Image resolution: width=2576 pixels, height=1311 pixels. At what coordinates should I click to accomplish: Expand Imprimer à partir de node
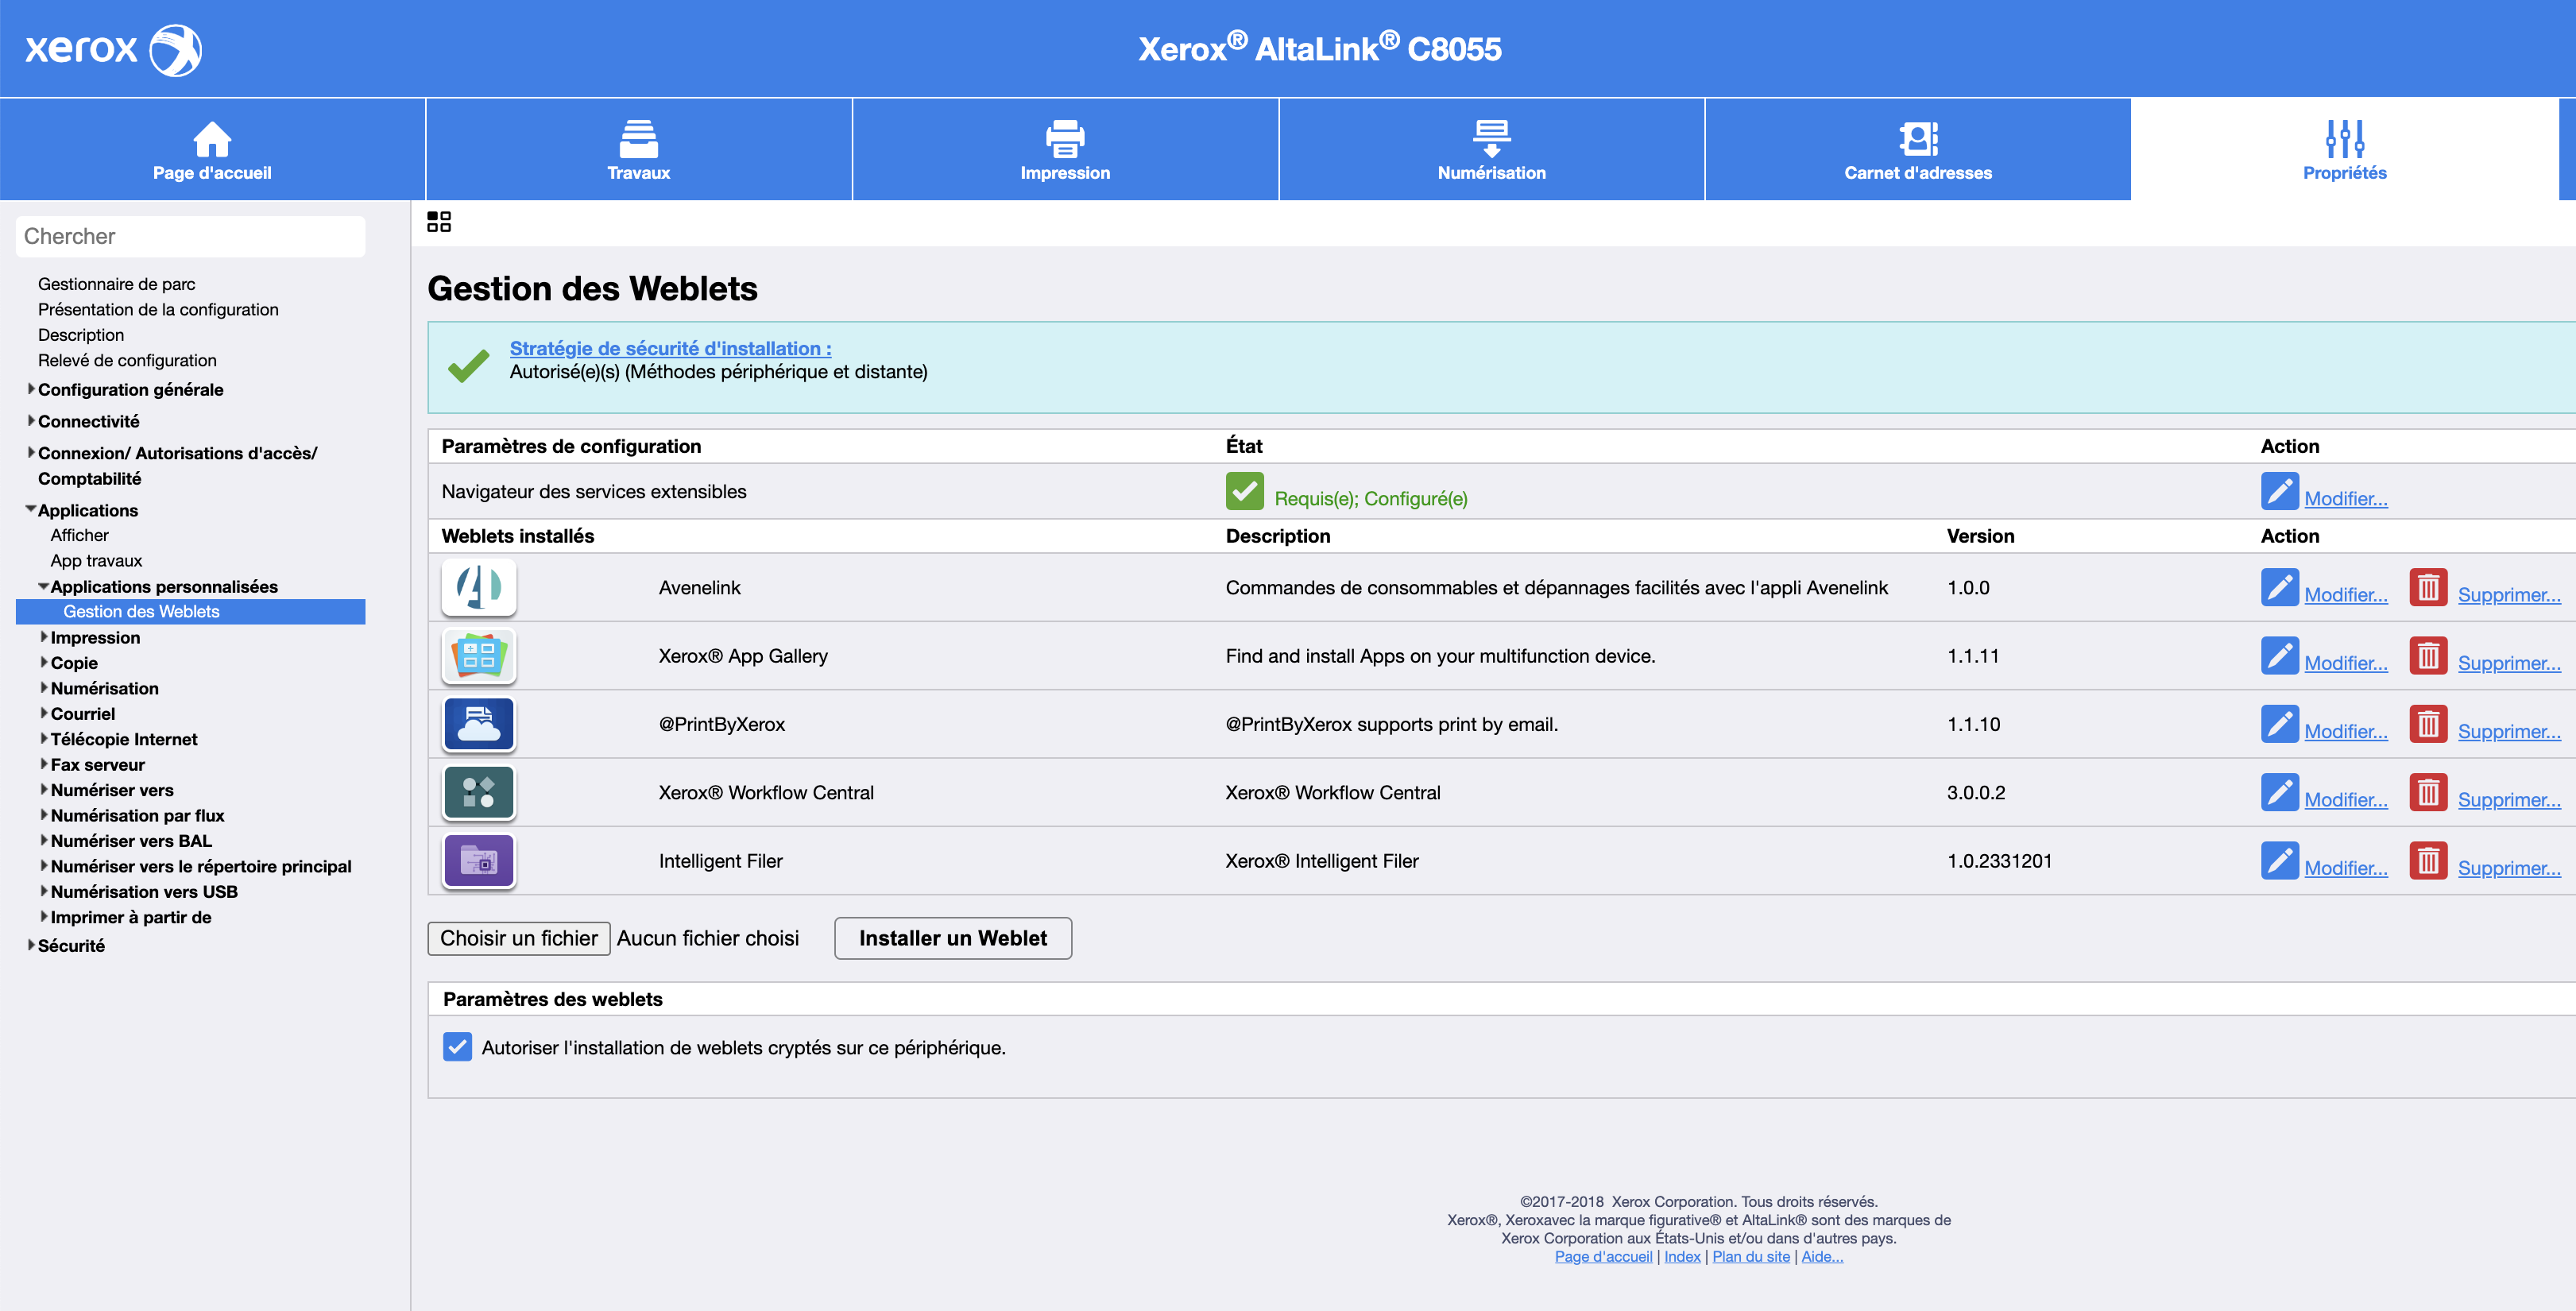coord(44,916)
